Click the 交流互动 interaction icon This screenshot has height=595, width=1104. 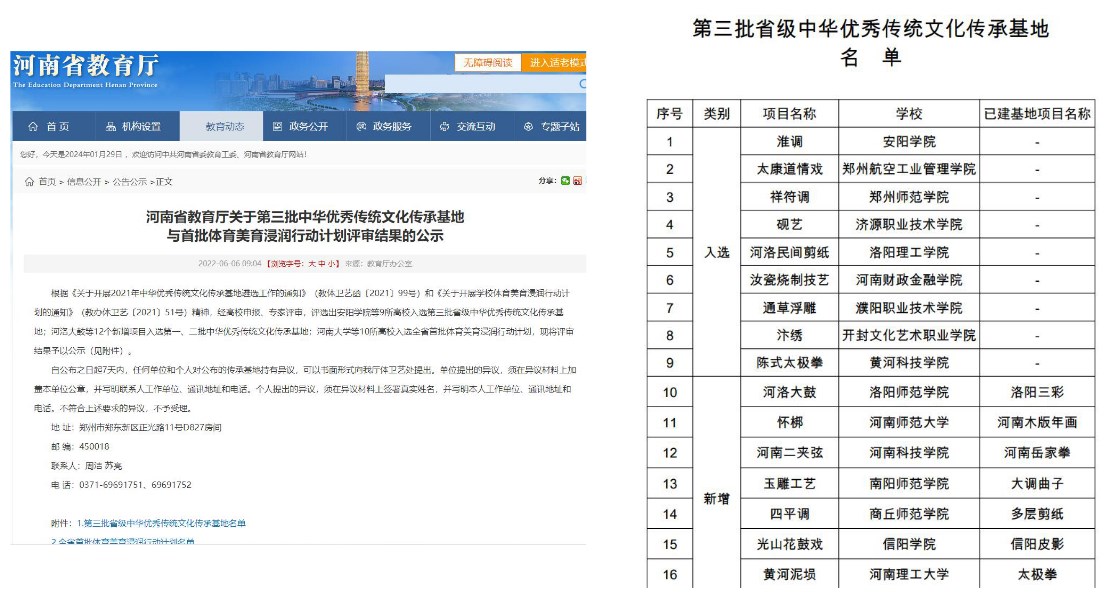click(445, 127)
